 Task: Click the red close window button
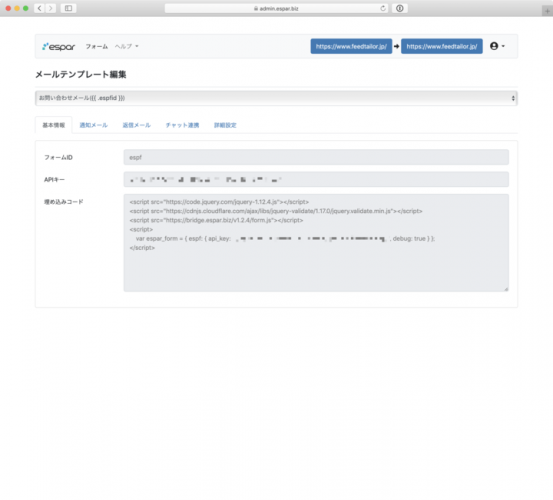[8, 8]
